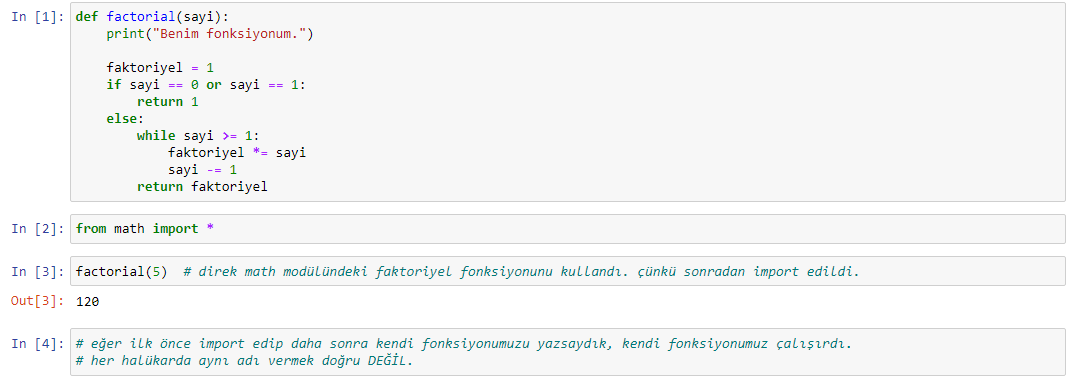The image size is (1072, 382).
Task: Select the 'from math import *' cell
Action: tap(567, 229)
